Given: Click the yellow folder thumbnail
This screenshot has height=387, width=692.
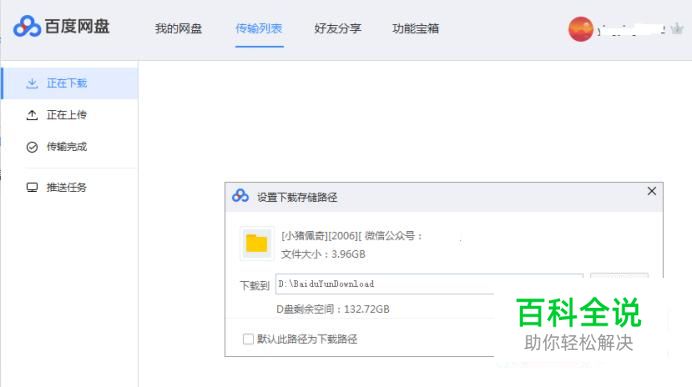Looking at the screenshot, I should [256, 244].
